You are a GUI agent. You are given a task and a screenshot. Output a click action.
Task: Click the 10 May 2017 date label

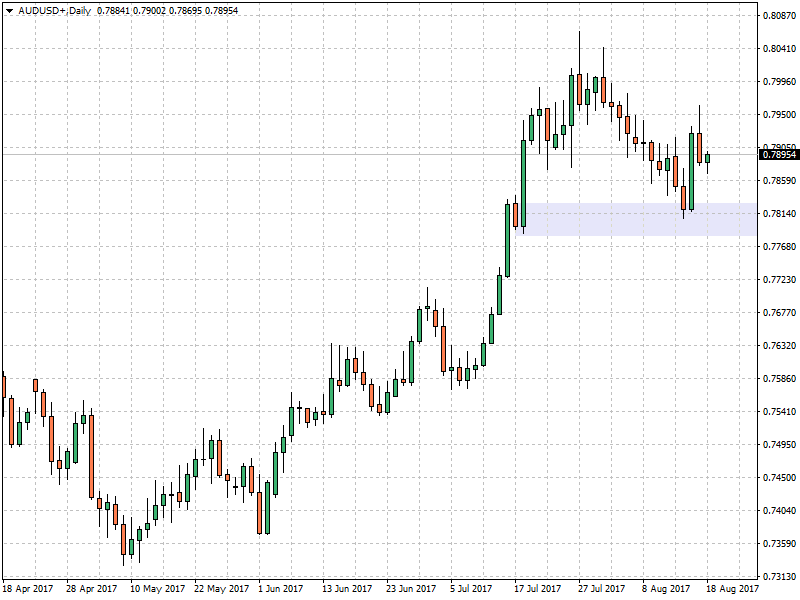click(158, 590)
